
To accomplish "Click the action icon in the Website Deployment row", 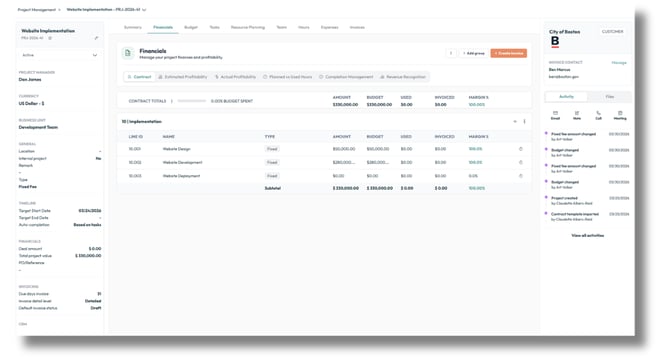I will point(520,176).
